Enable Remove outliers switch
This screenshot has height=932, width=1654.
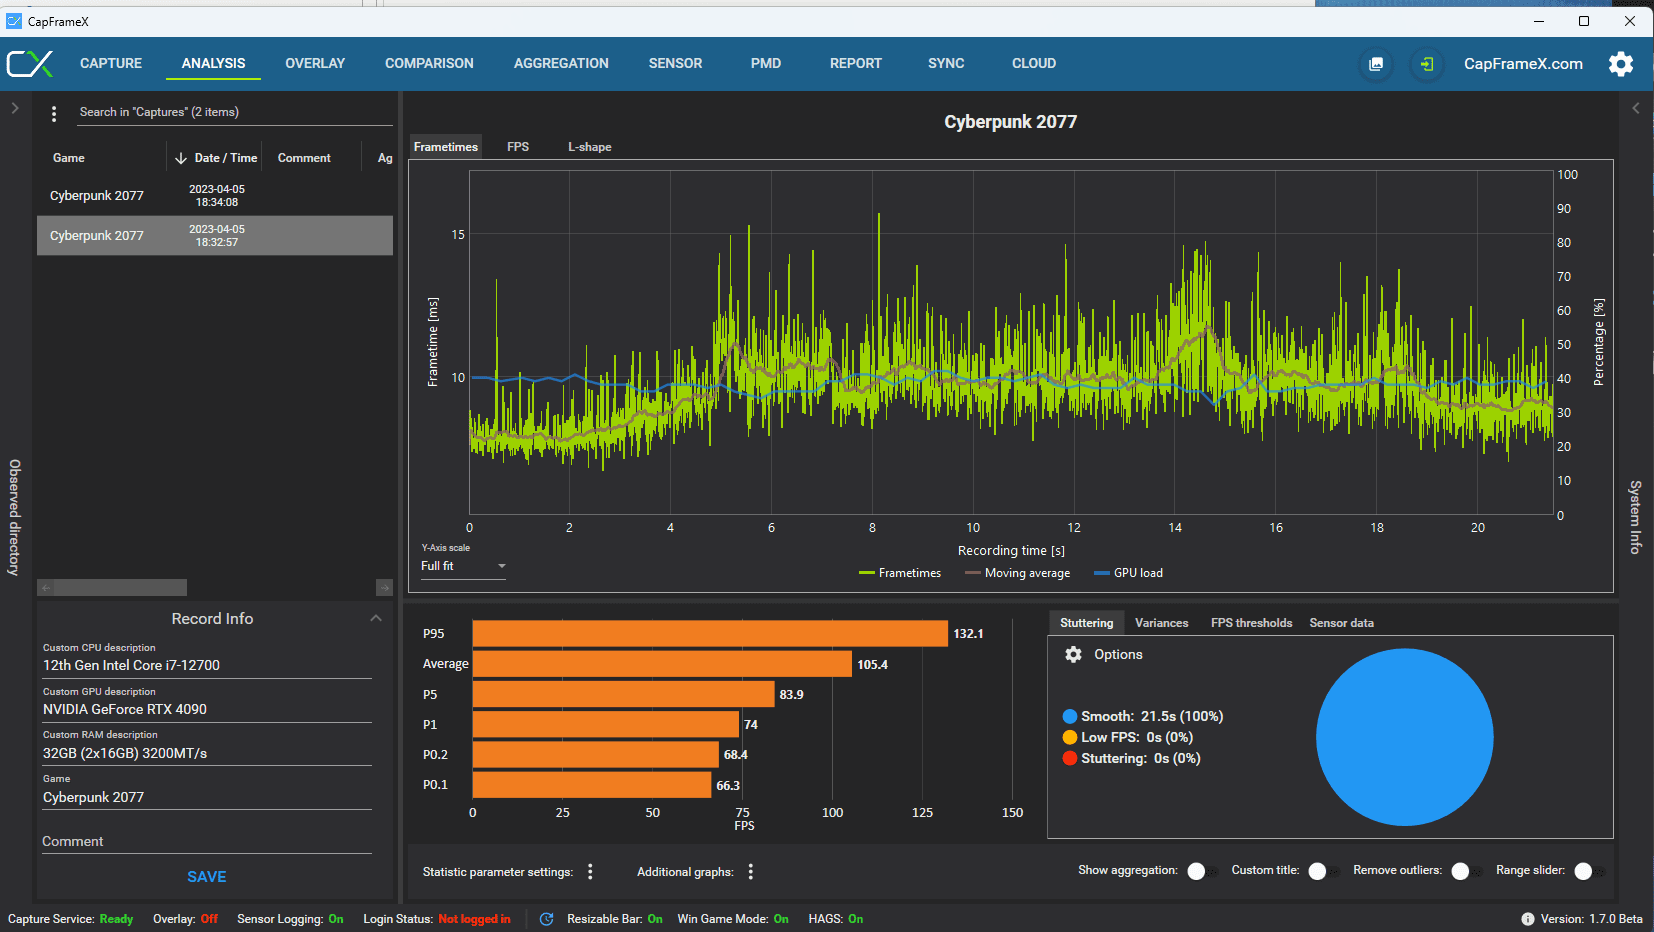(1467, 871)
